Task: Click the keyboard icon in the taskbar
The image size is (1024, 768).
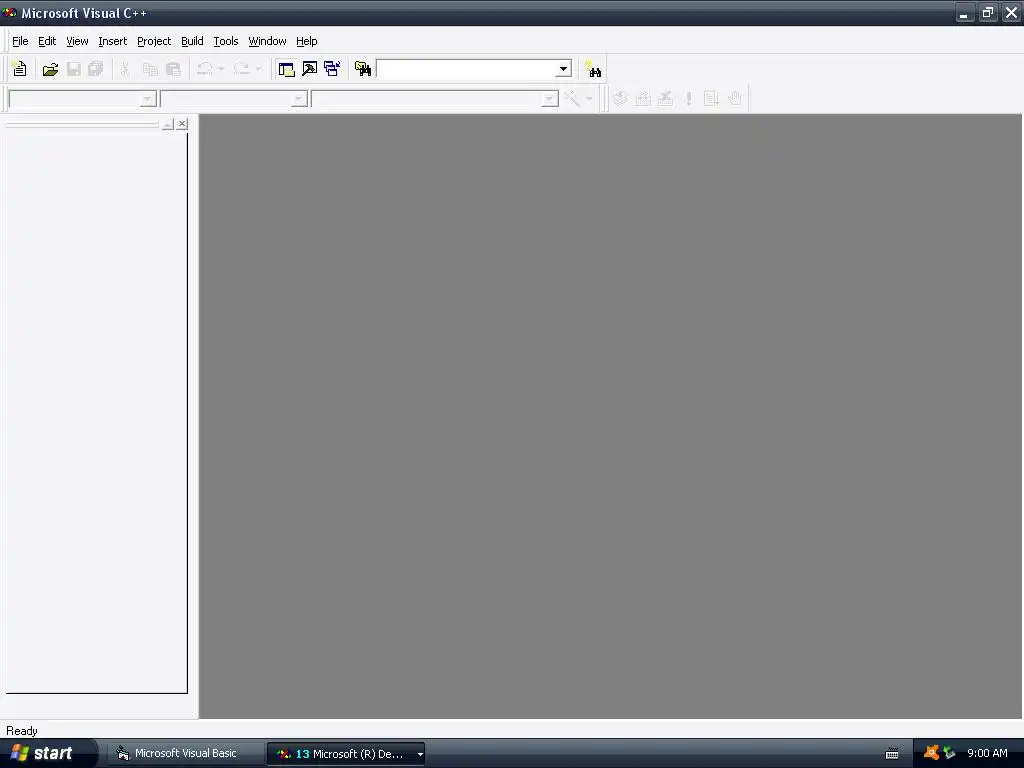Action: click(x=892, y=754)
